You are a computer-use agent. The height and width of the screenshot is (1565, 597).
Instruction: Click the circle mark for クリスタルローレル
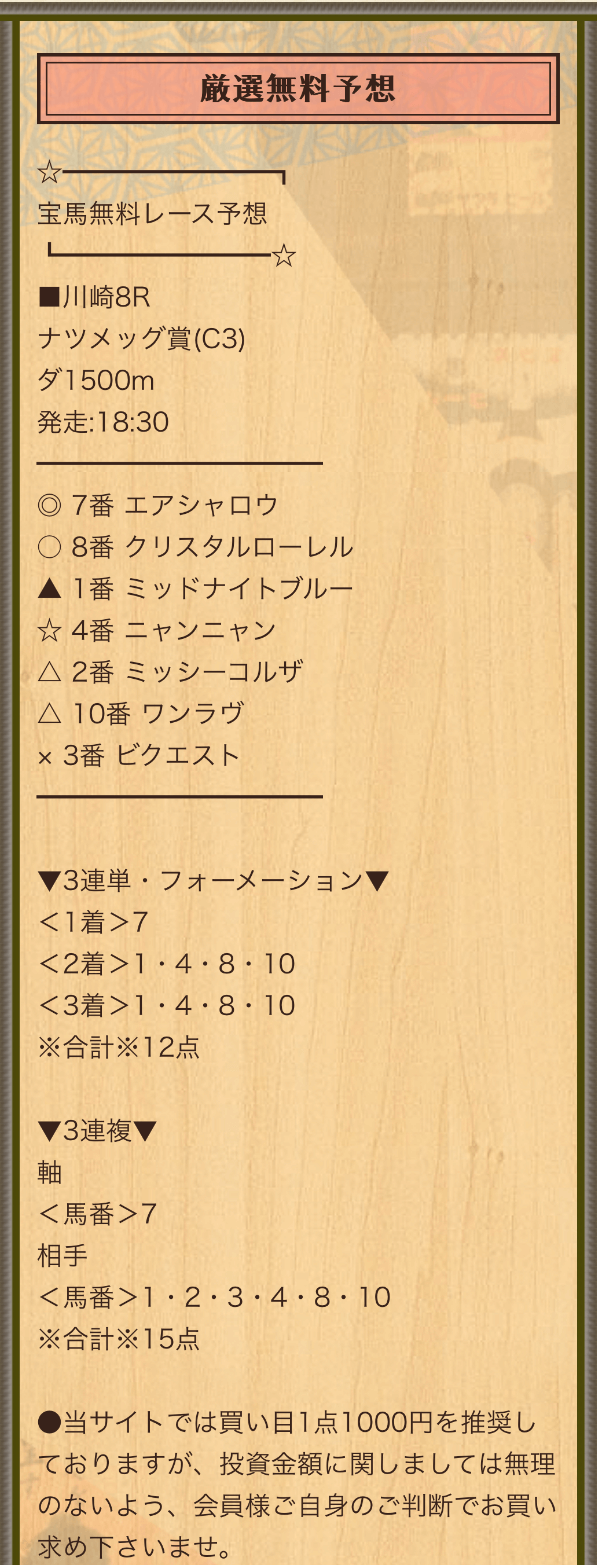pos(50,547)
